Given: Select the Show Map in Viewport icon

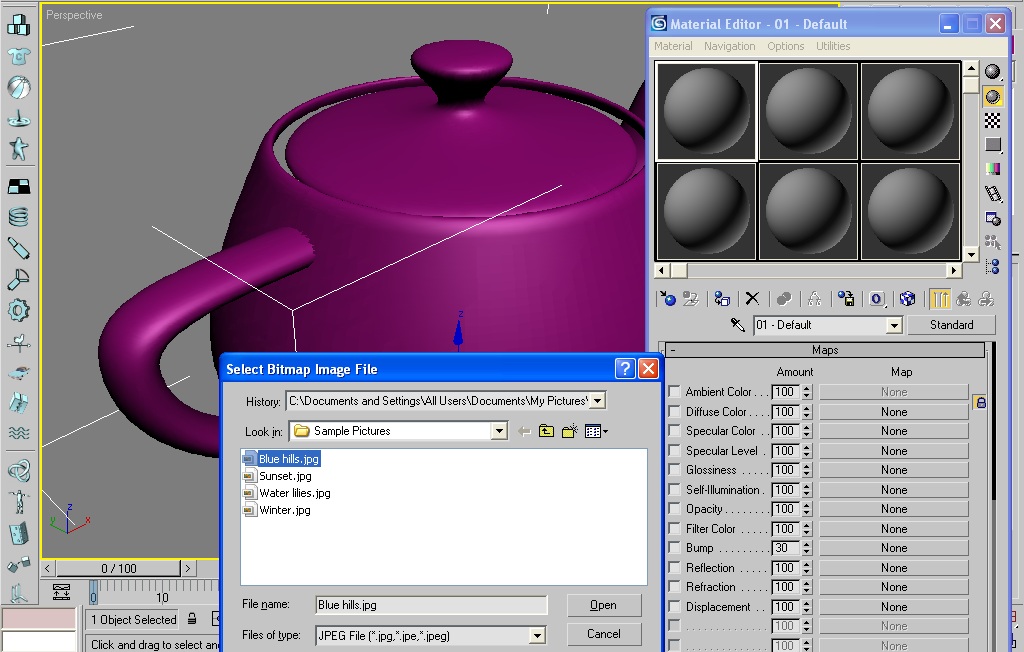Looking at the screenshot, I should click(908, 298).
